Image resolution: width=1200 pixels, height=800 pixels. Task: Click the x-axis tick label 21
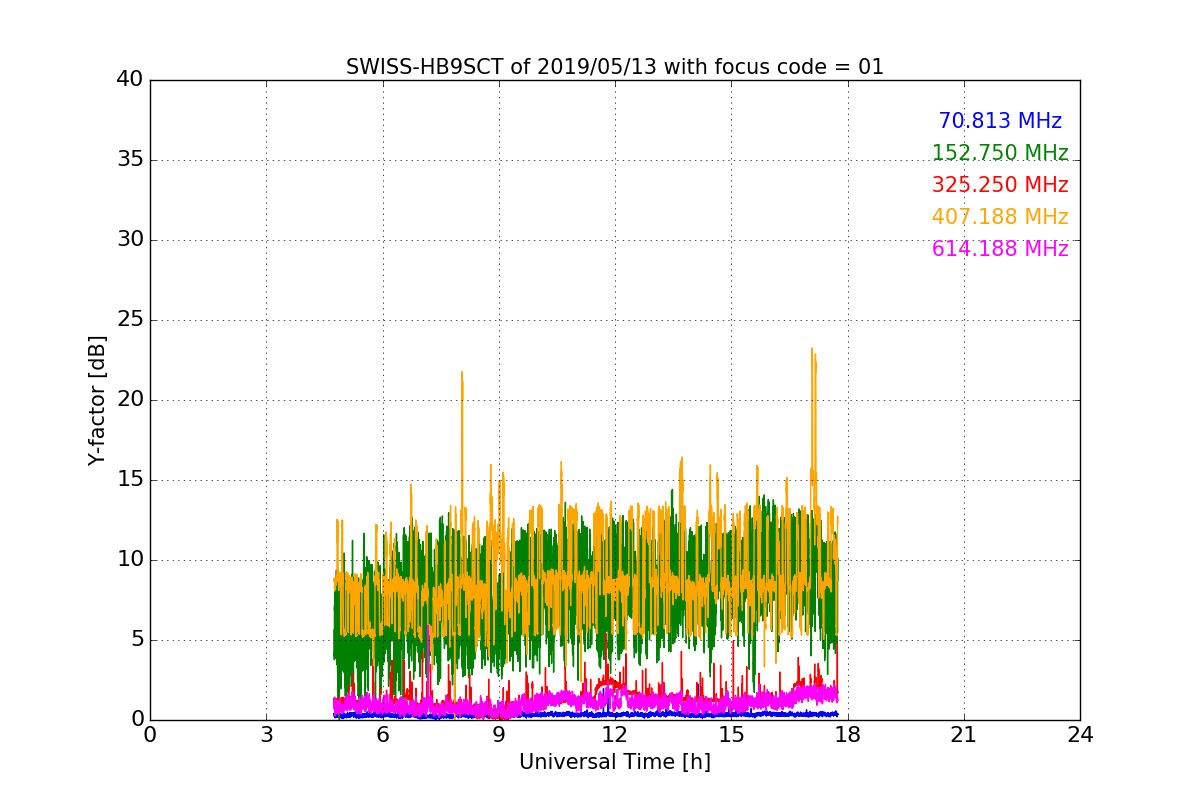coord(964,735)
